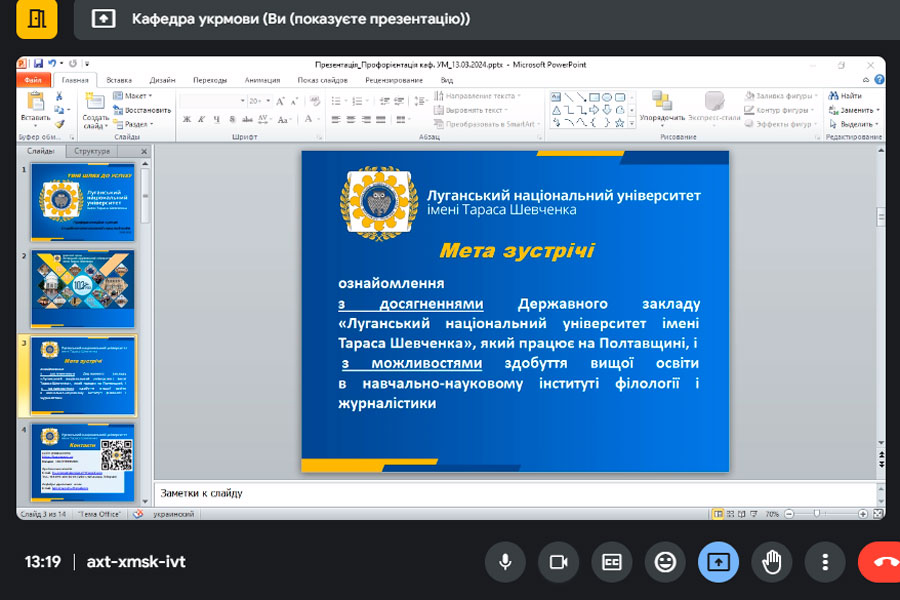Leave the call with red button
The height and width of the screenshot is (600, 900).
(x=882, y=562)
